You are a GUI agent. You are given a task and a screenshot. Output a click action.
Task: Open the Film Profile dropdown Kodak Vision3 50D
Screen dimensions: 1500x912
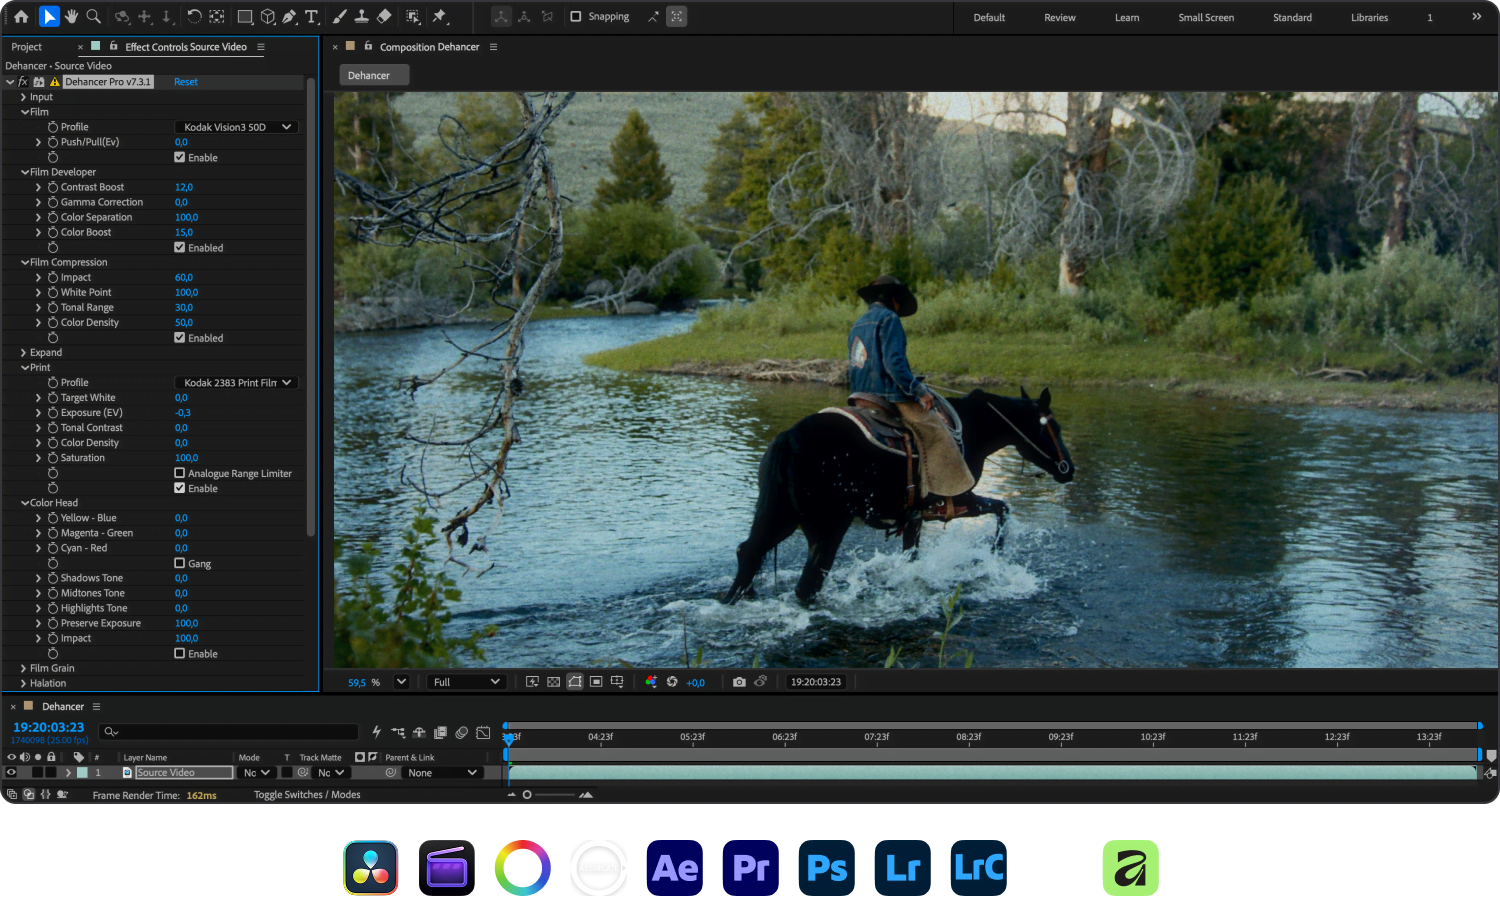coord(237,127)
